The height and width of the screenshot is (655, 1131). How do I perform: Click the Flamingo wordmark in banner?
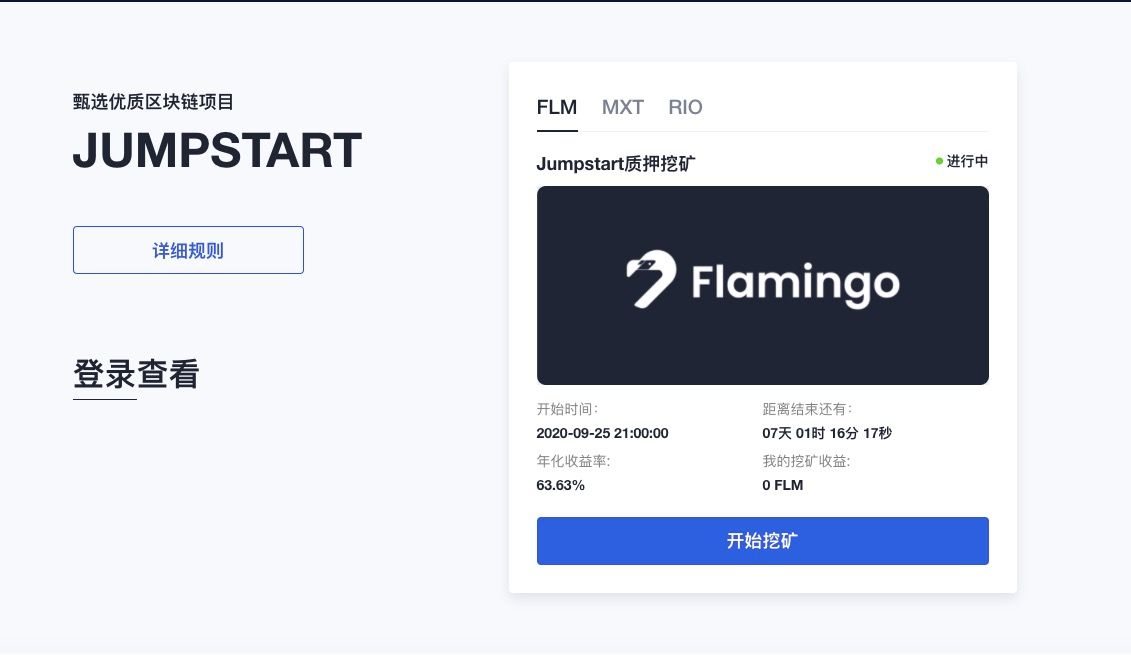796,285
